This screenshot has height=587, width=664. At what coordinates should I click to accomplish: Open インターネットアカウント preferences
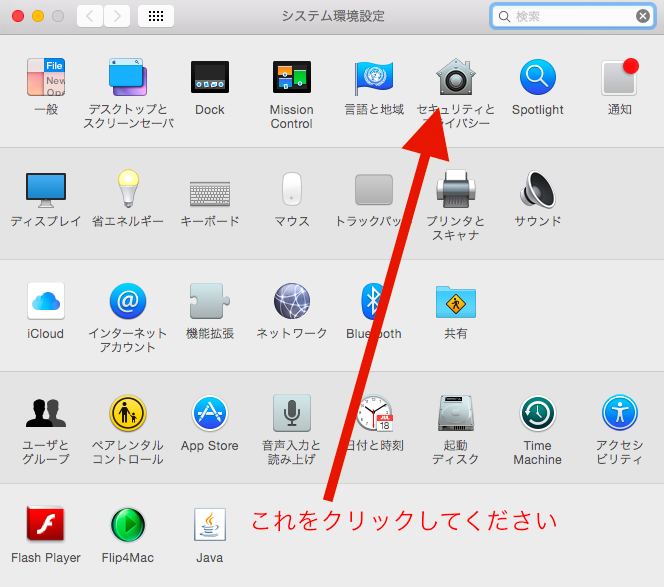pyautogui.click(x=128, y=301)
